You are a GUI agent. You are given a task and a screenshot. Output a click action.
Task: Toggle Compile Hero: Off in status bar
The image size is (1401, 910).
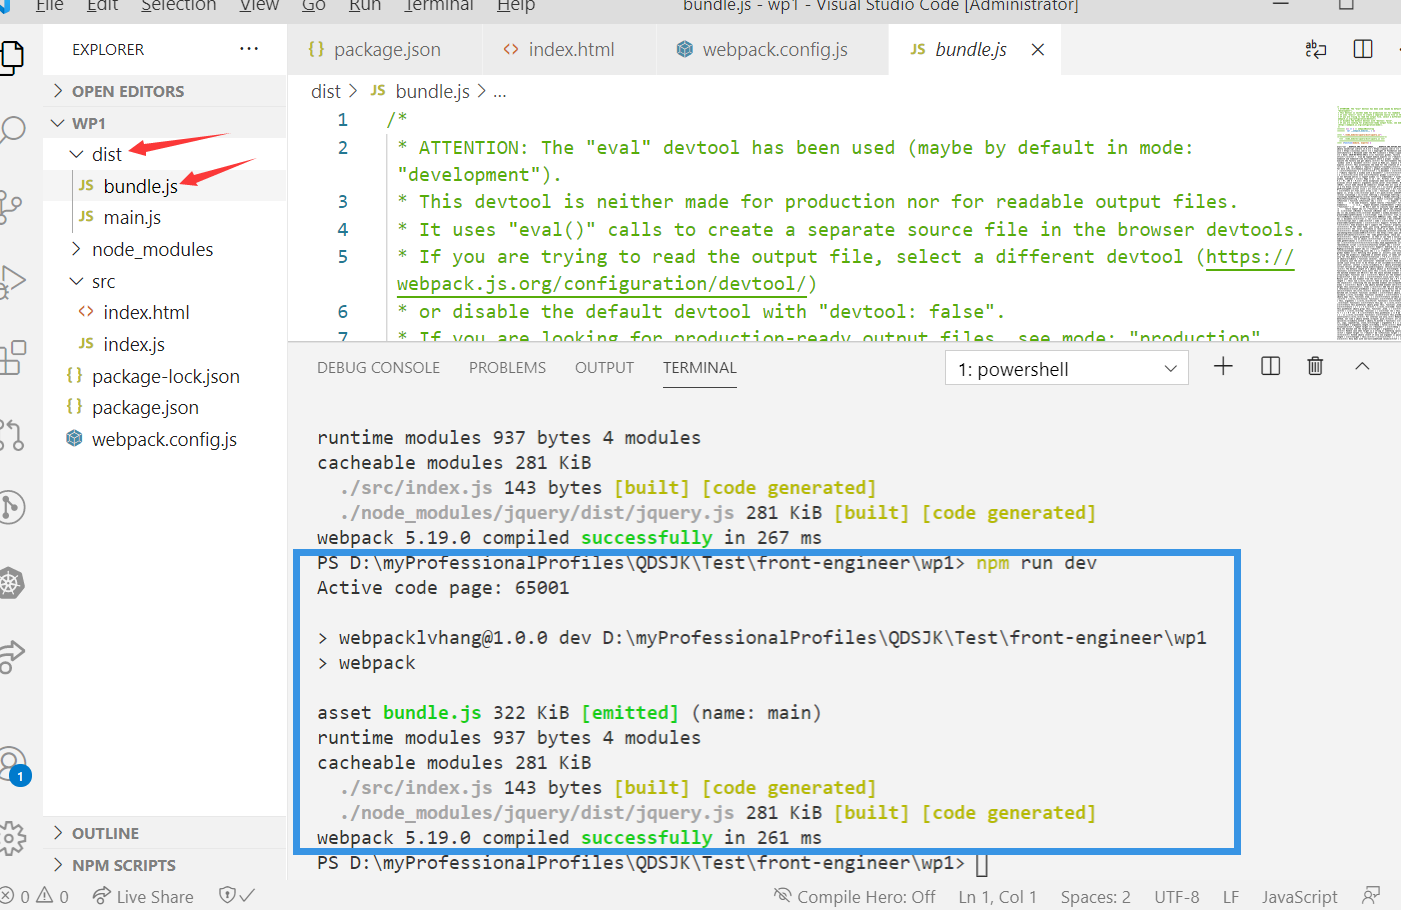(855, 896)
